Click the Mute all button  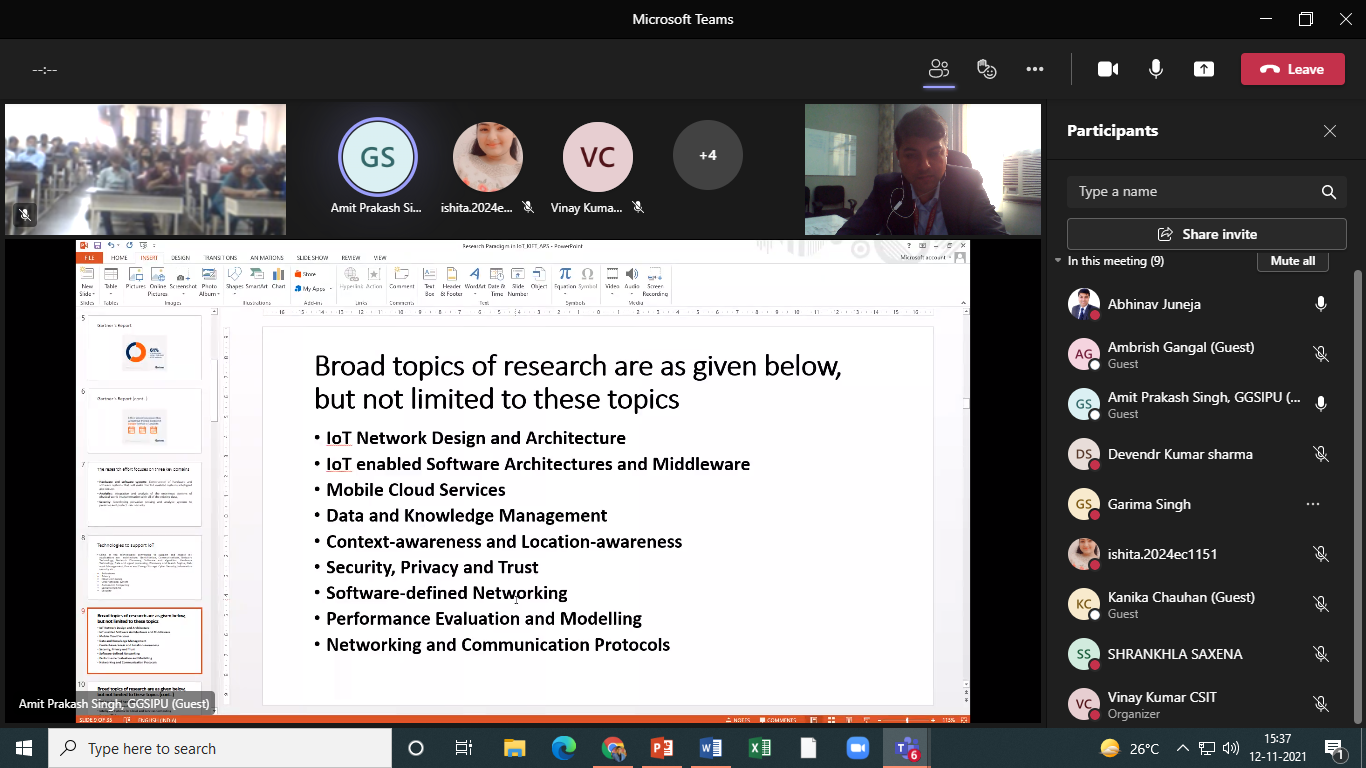pyautogui.click(x=1292, y=261)
